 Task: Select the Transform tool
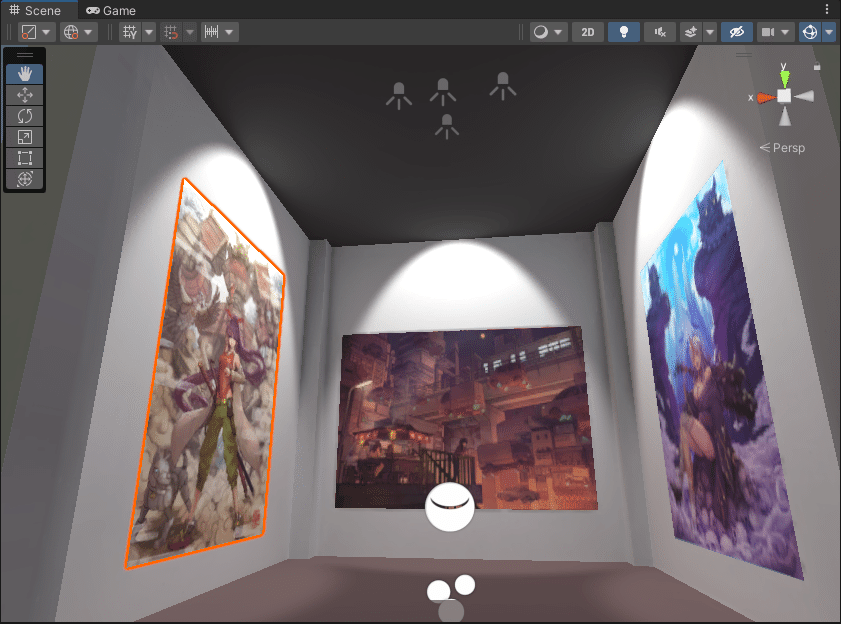coord(25,179)
